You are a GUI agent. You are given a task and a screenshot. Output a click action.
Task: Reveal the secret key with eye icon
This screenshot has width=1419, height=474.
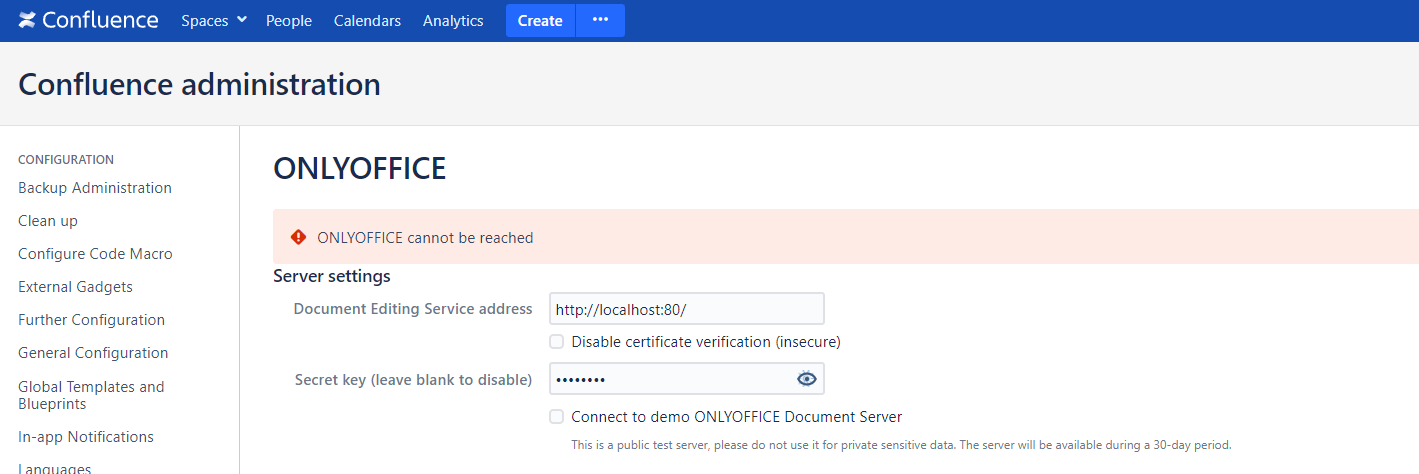807,379
